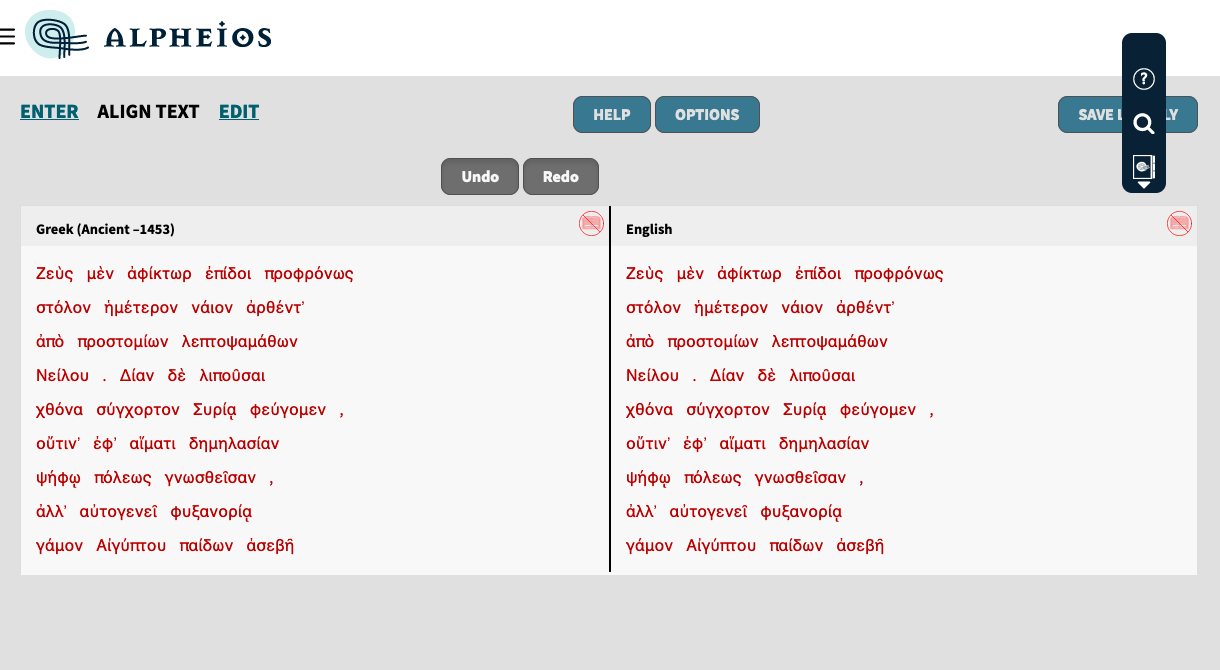The image size is (1220, 670).
Task: Switch to the ENTER tab
Action: (x=49, y=111)
